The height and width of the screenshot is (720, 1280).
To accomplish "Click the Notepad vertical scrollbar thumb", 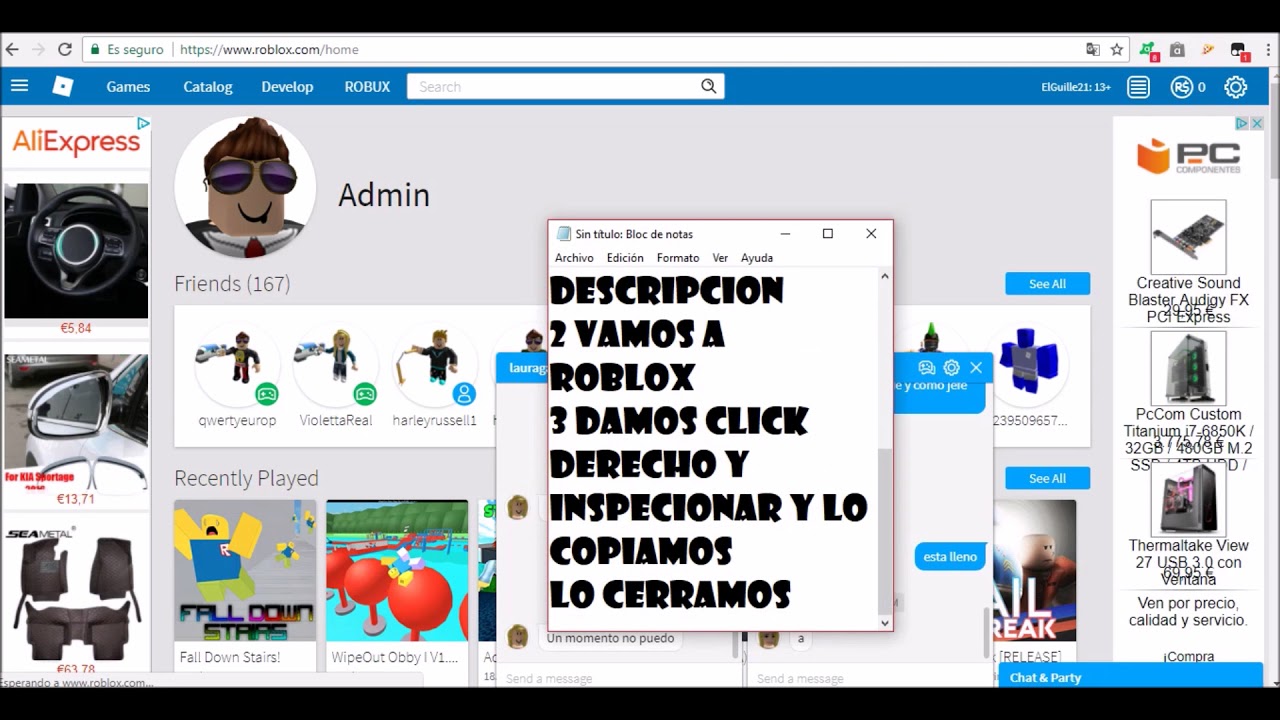I will pyautogui.click(x=885, y=530).
